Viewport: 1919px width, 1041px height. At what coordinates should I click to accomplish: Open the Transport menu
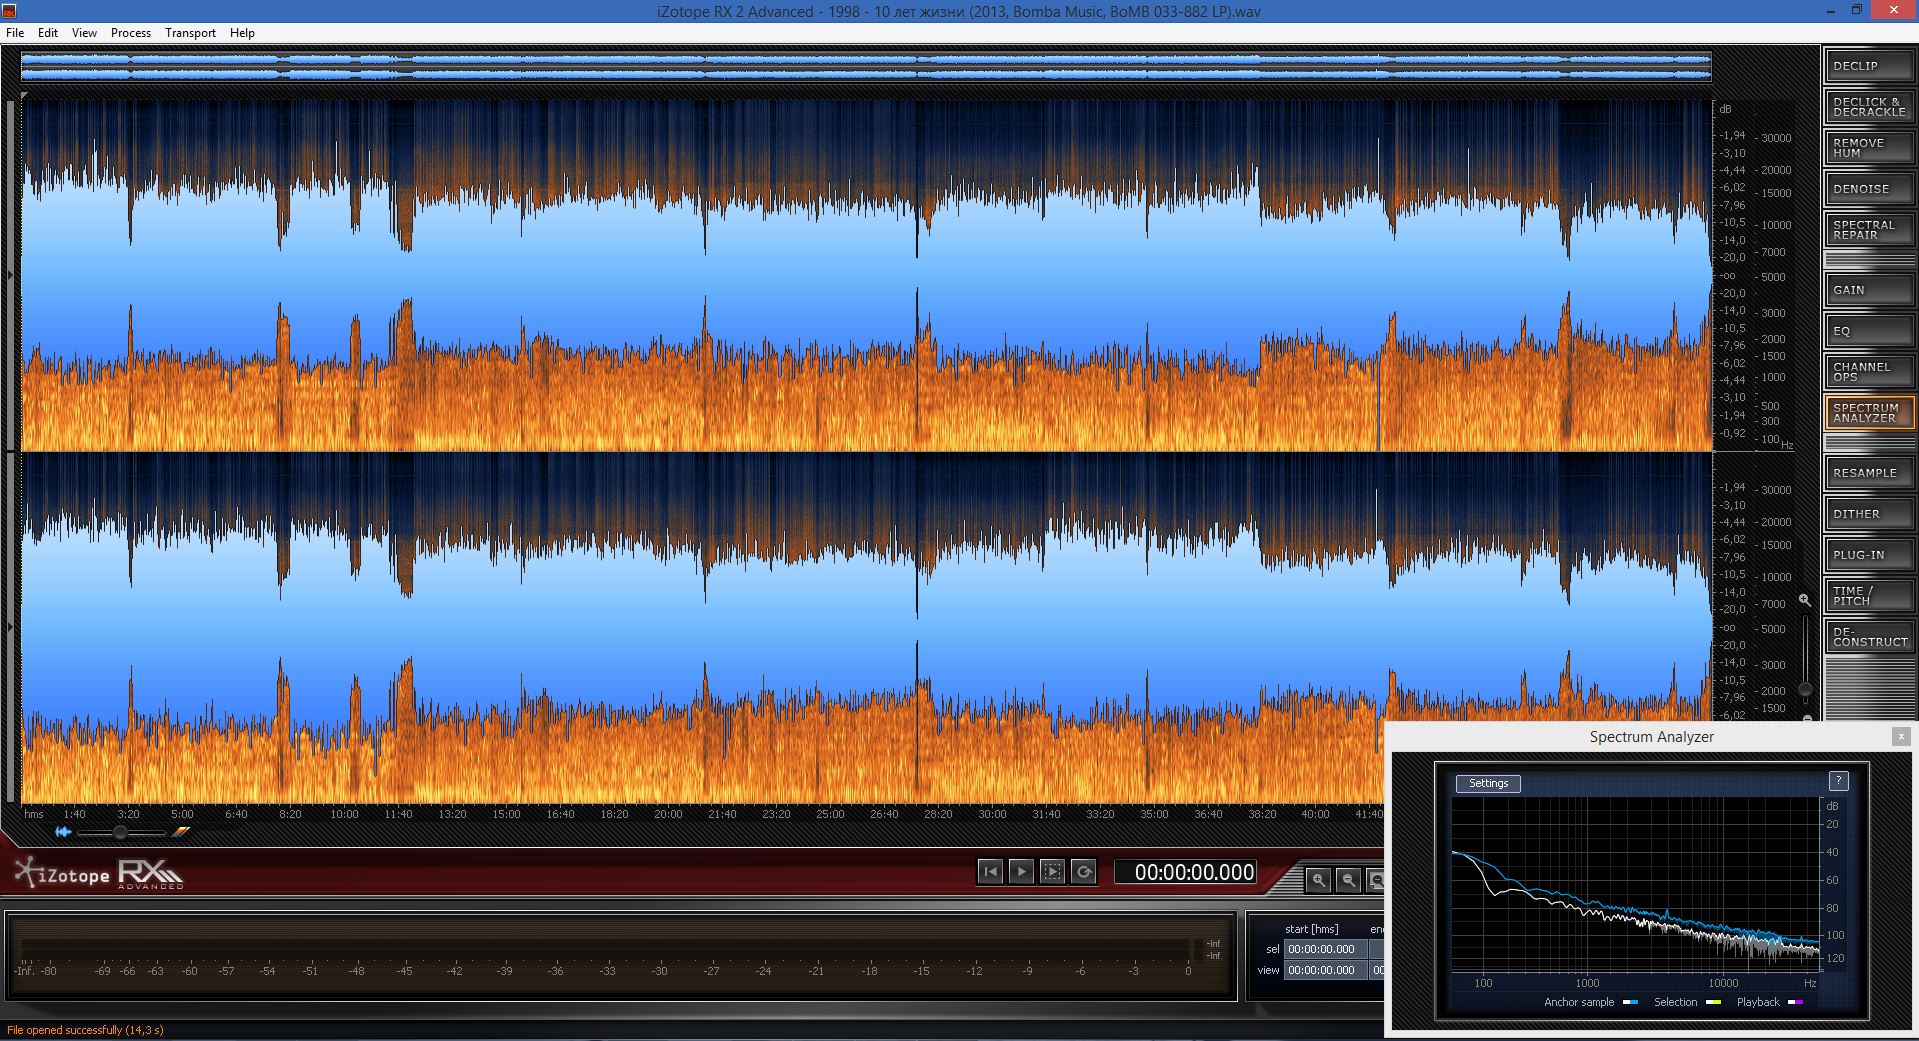coord(190,33)
